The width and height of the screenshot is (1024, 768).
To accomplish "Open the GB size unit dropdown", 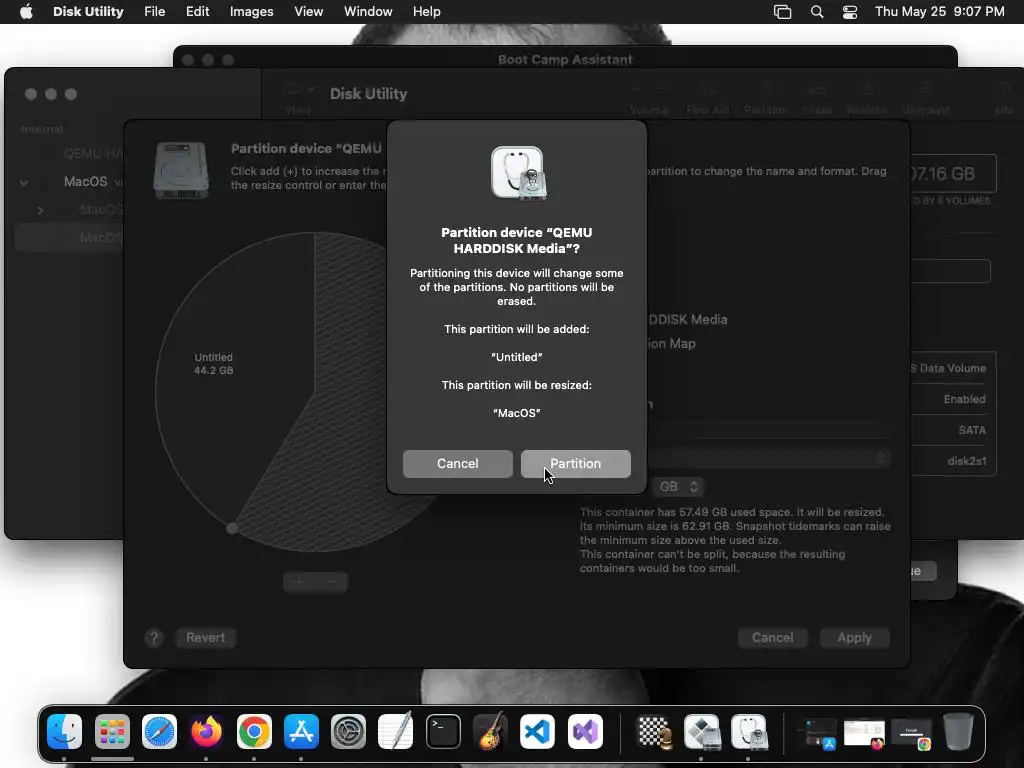I will click(x=679, y=487).
